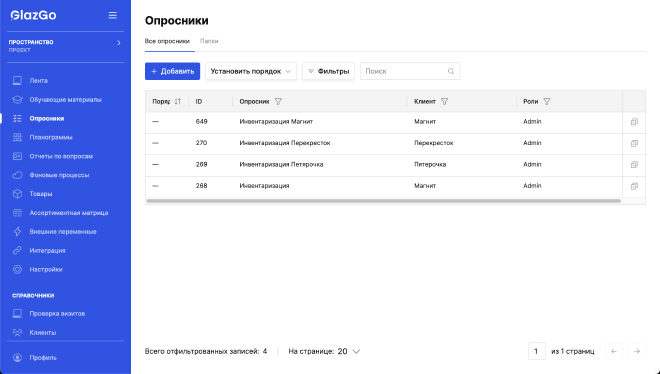660x374 pixels.
Task: Open Лента in the sidebar menu
Action: [x=39, y=80]
